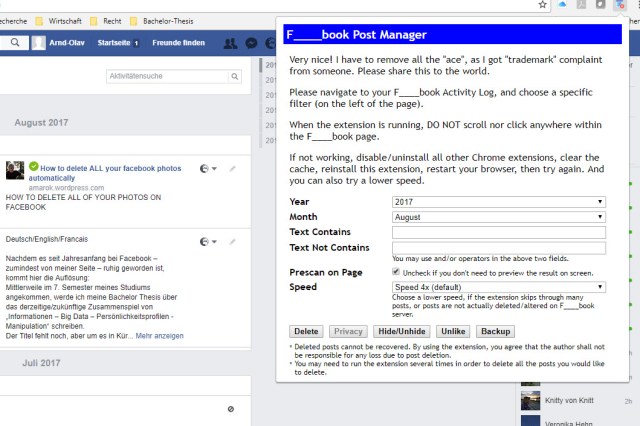
Task: Uncheck the Prescan on Page checkbox
Action: click(397, 271)
